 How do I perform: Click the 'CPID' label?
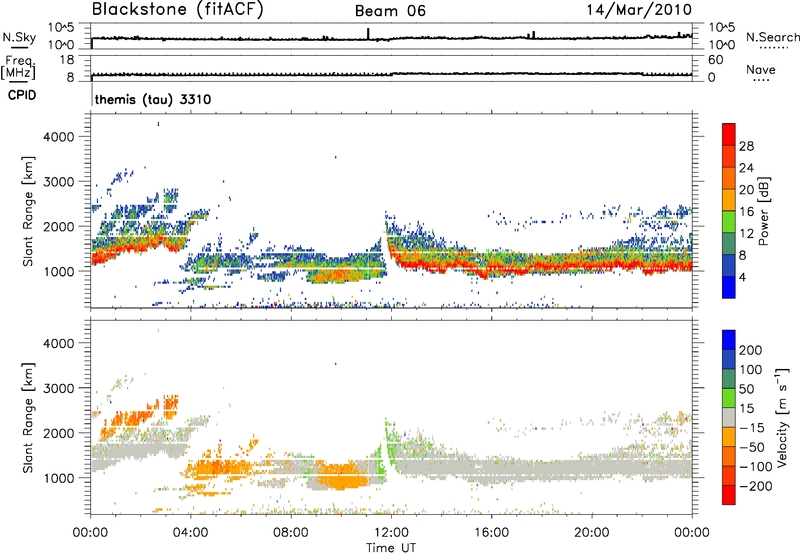pyautogui.click(x=22, y=95)
